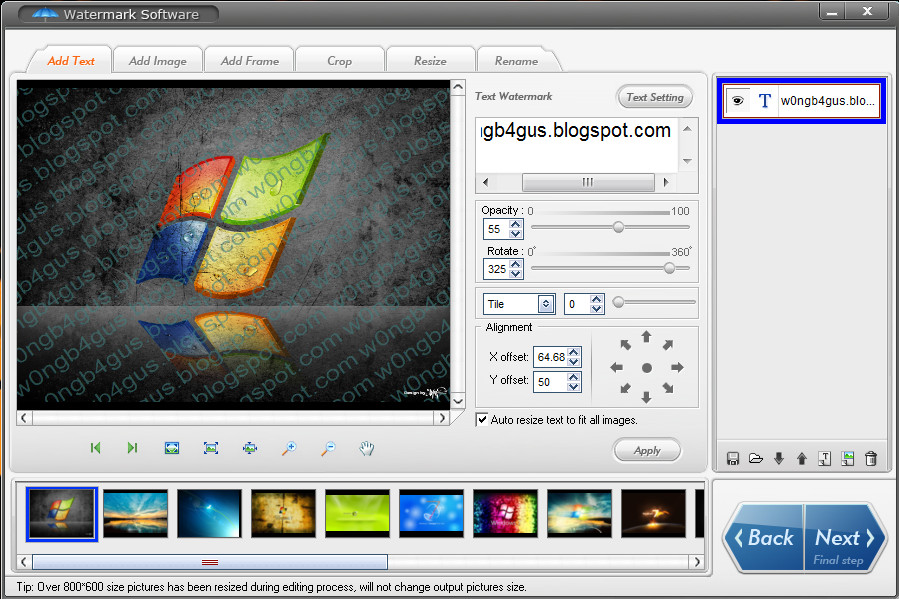899x599 pixels.
Task: Align the watermark to bottom-right
Action: click(x=667, y=388)
